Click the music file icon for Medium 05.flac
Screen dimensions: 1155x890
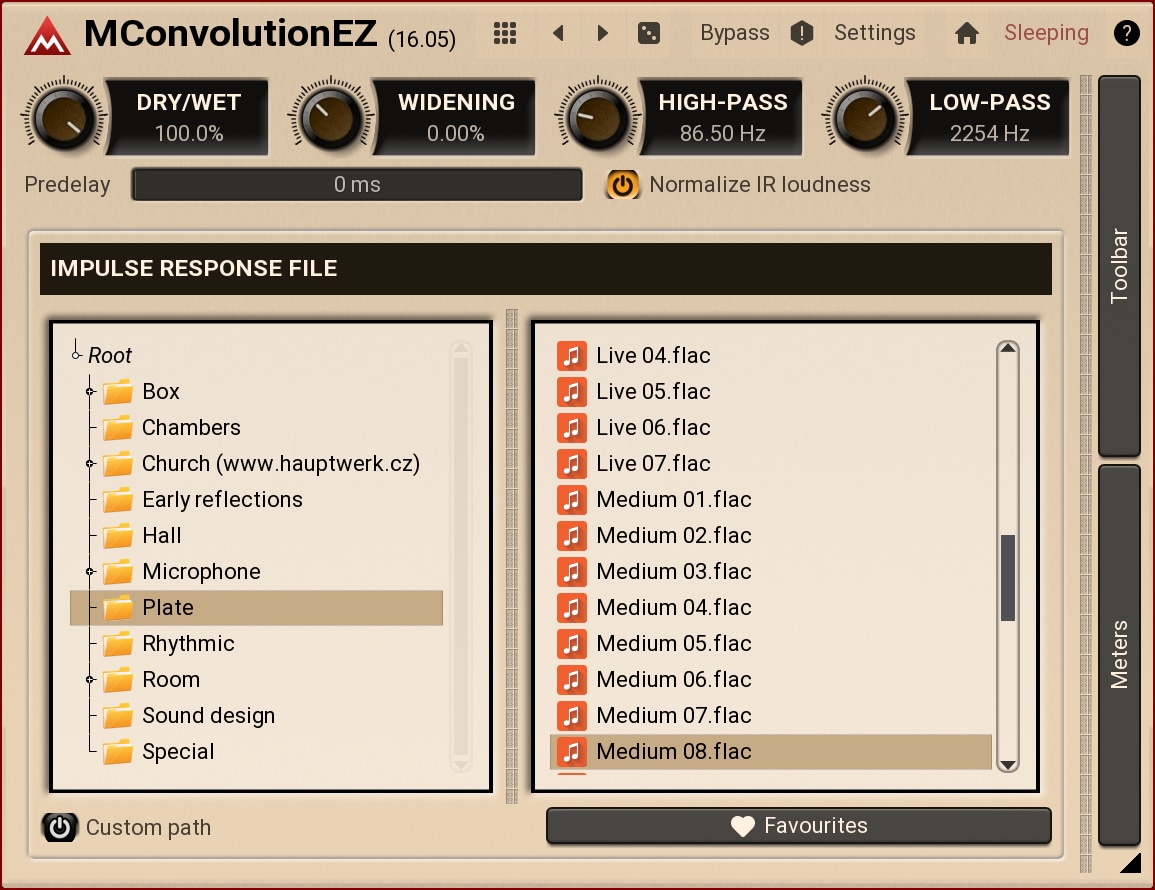coord(572,643)
